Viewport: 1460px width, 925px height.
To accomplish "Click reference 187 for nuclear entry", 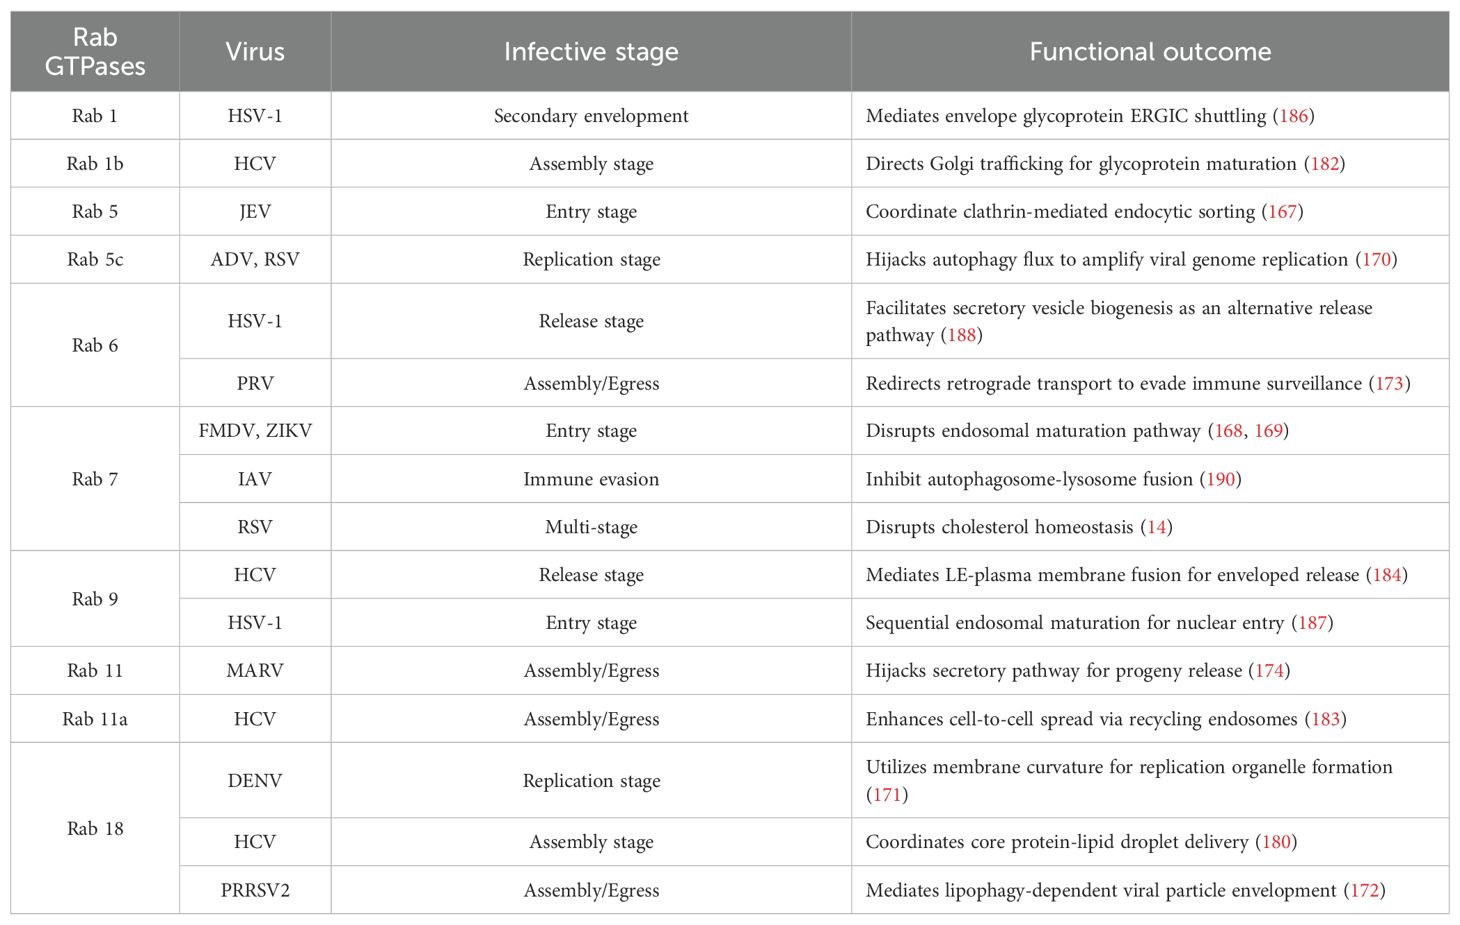I will tap(1312, 623).
